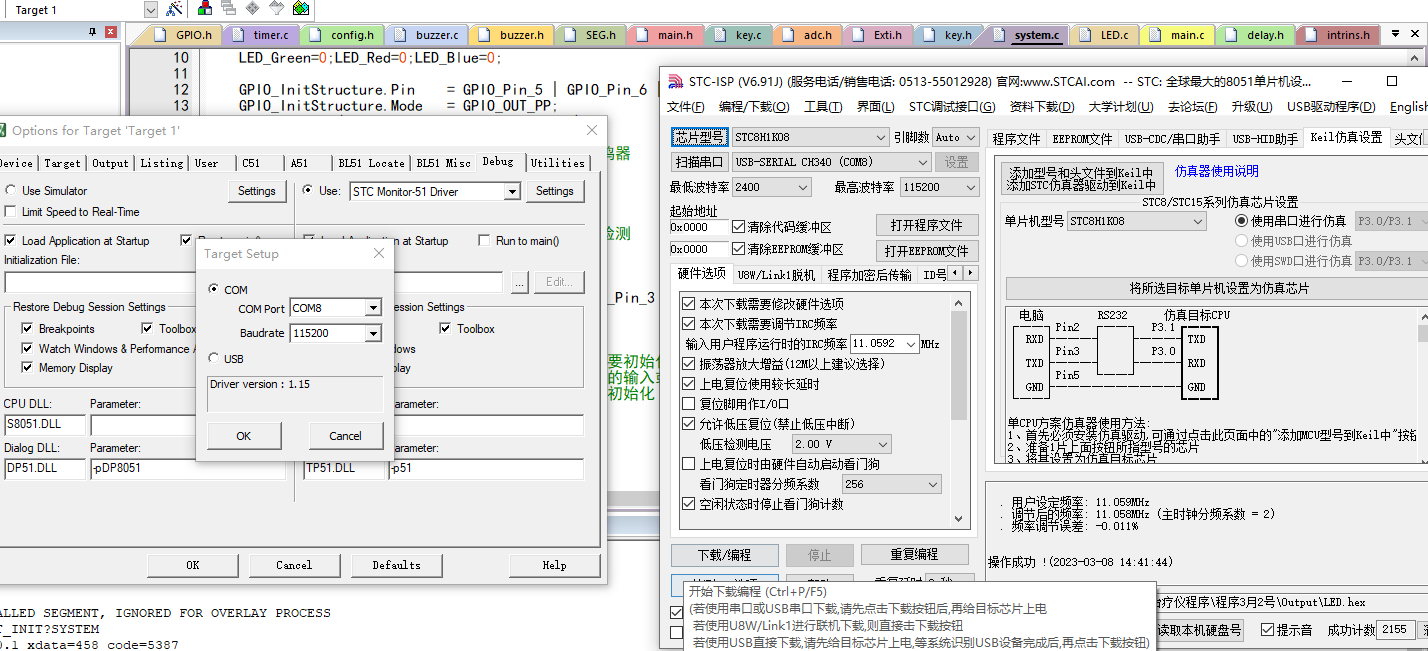
Task: Open the Baudrate 115200 dropdown
Action: [374, 333]
